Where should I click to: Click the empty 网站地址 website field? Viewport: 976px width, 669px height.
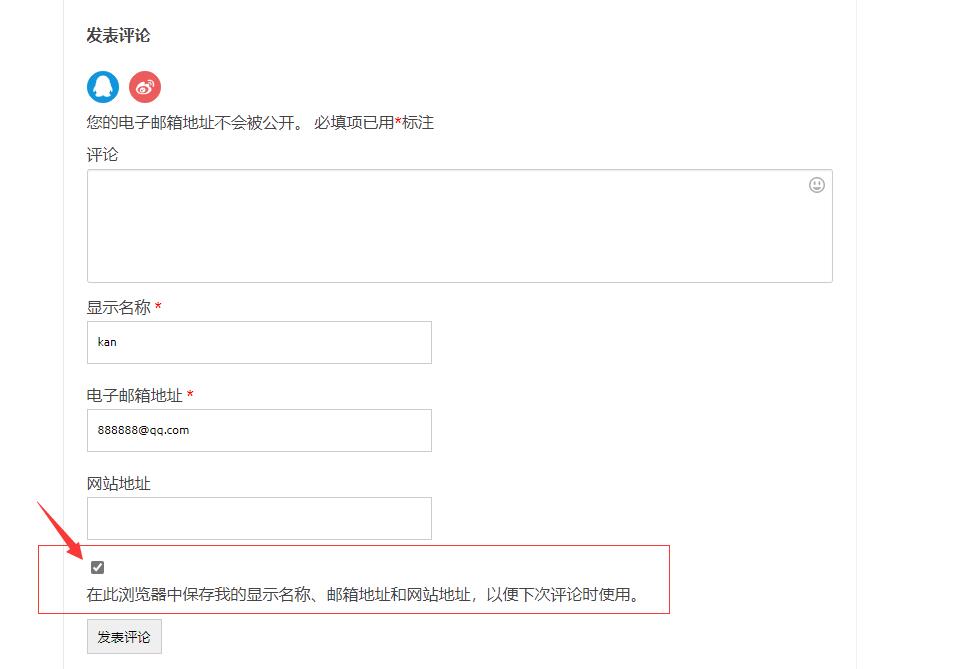coord(258,518)
